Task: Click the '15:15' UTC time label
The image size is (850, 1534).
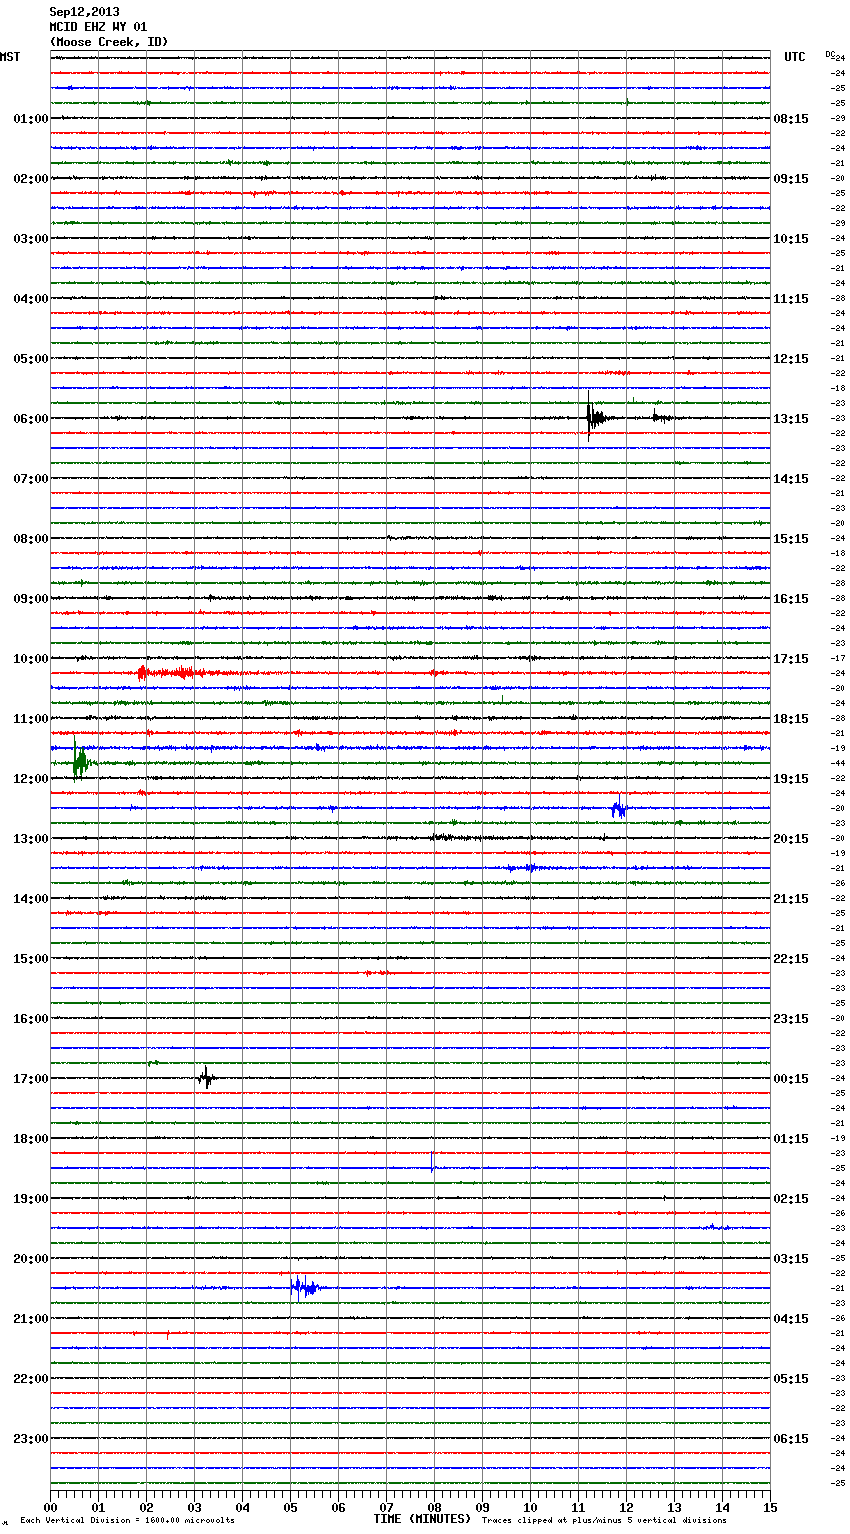Action: (x=791, y=538)
